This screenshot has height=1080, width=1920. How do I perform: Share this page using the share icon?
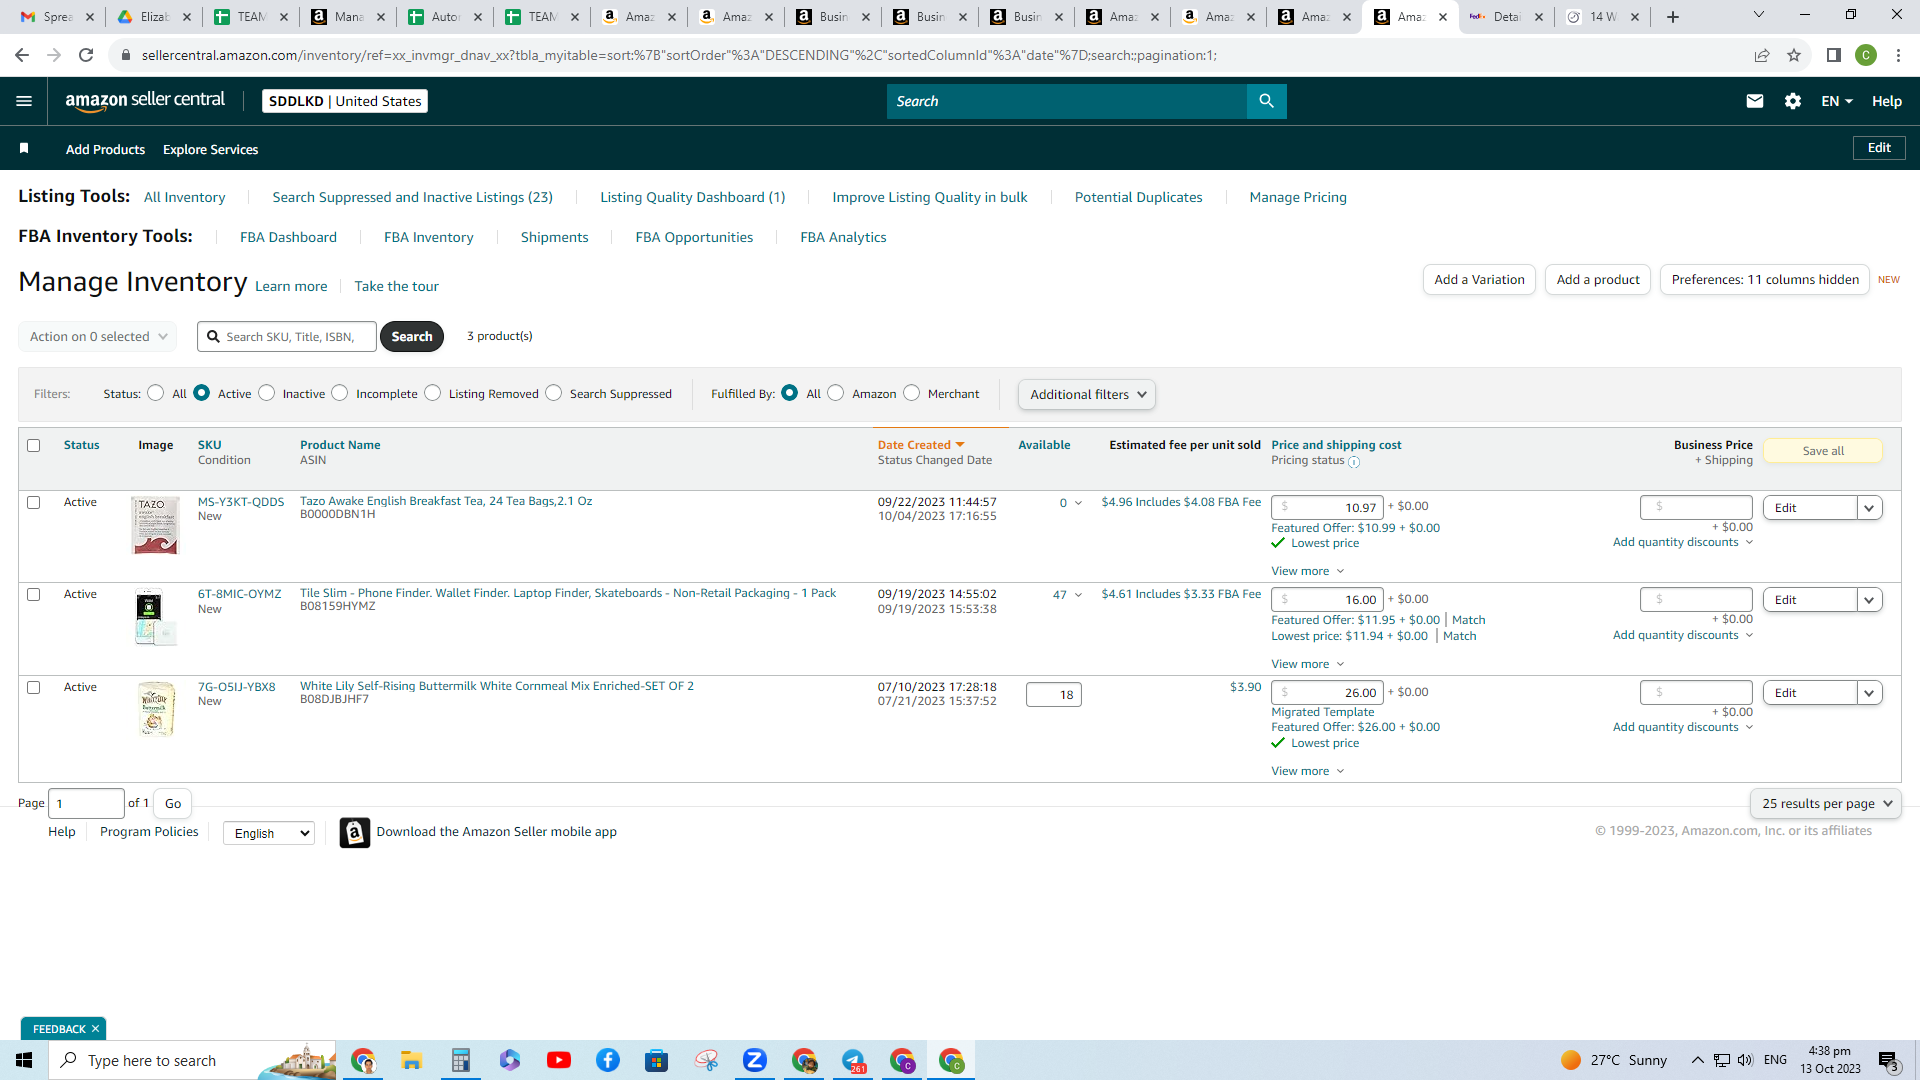1762,55
